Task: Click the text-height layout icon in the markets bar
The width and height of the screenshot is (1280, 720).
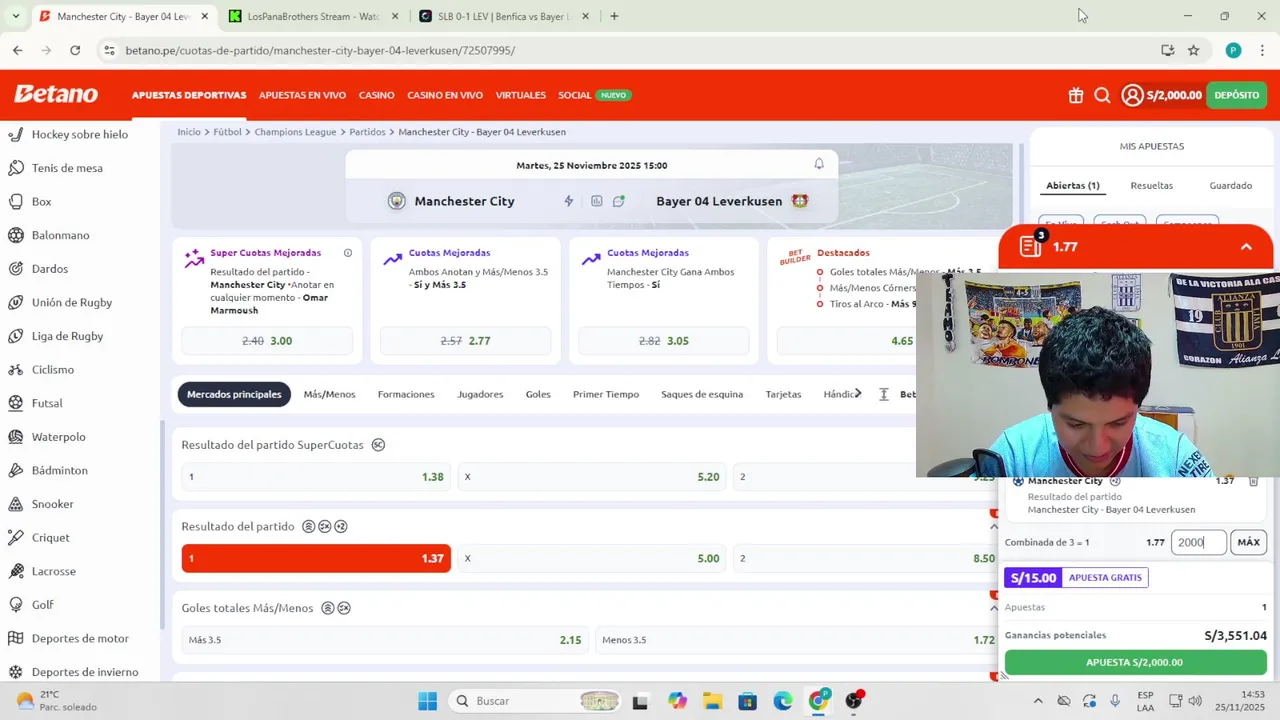Action: click(x=884, y=394)
